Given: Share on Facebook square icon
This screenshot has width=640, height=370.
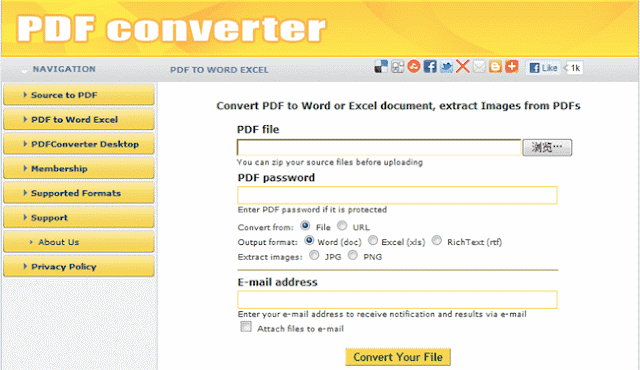Looking at the screenshot, I should click(430, 66).
